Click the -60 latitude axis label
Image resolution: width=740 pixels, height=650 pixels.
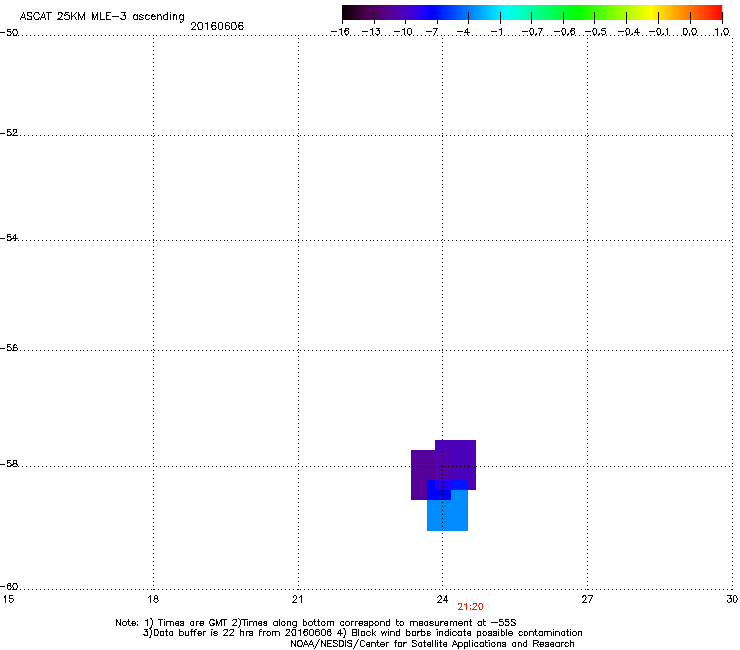9,586
